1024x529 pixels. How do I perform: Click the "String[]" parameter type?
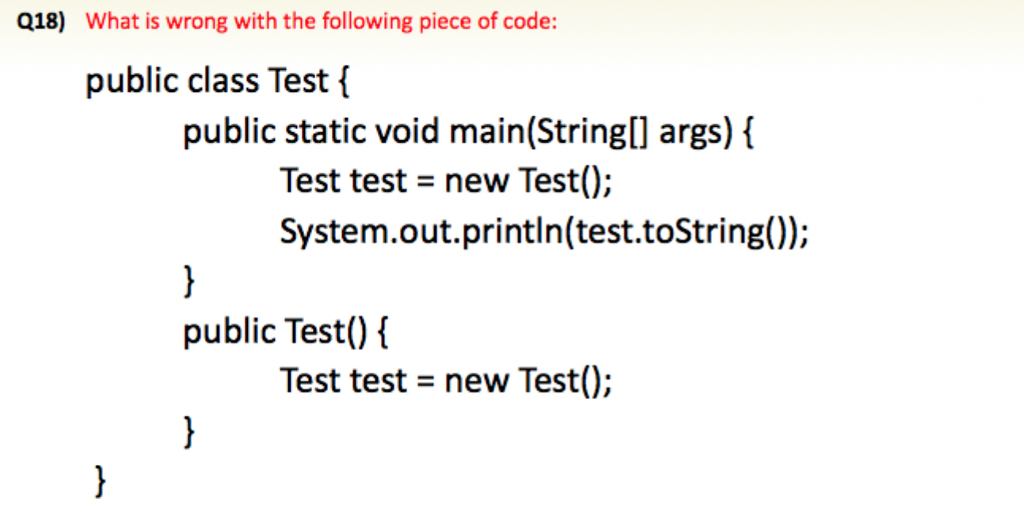pos(587,131)
